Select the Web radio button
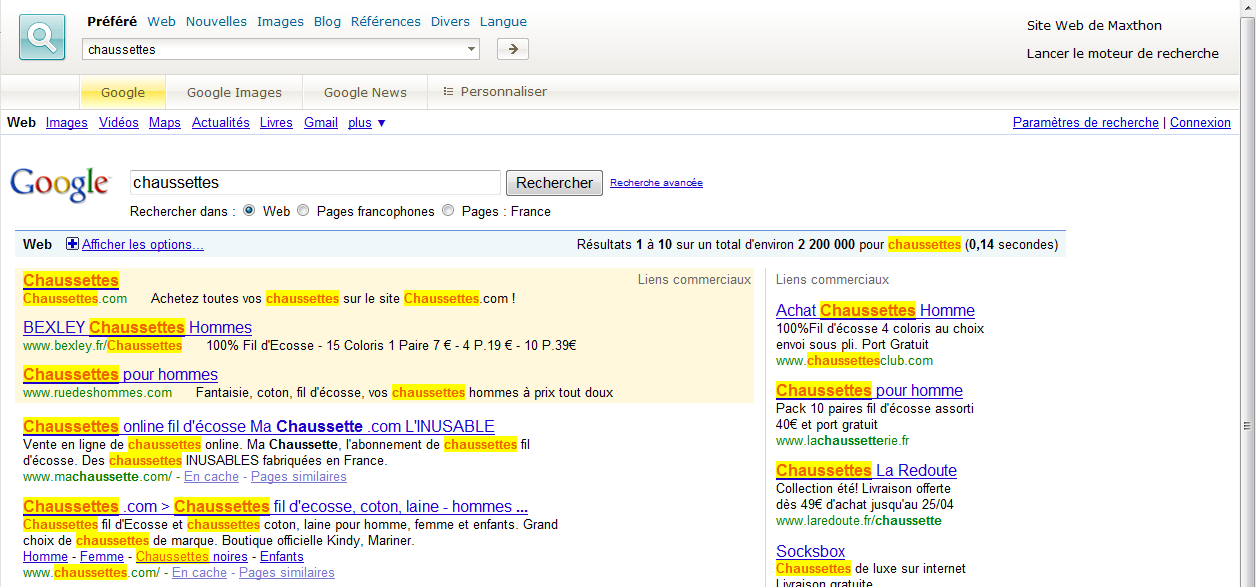1256x587 pixels. (249, 211)
